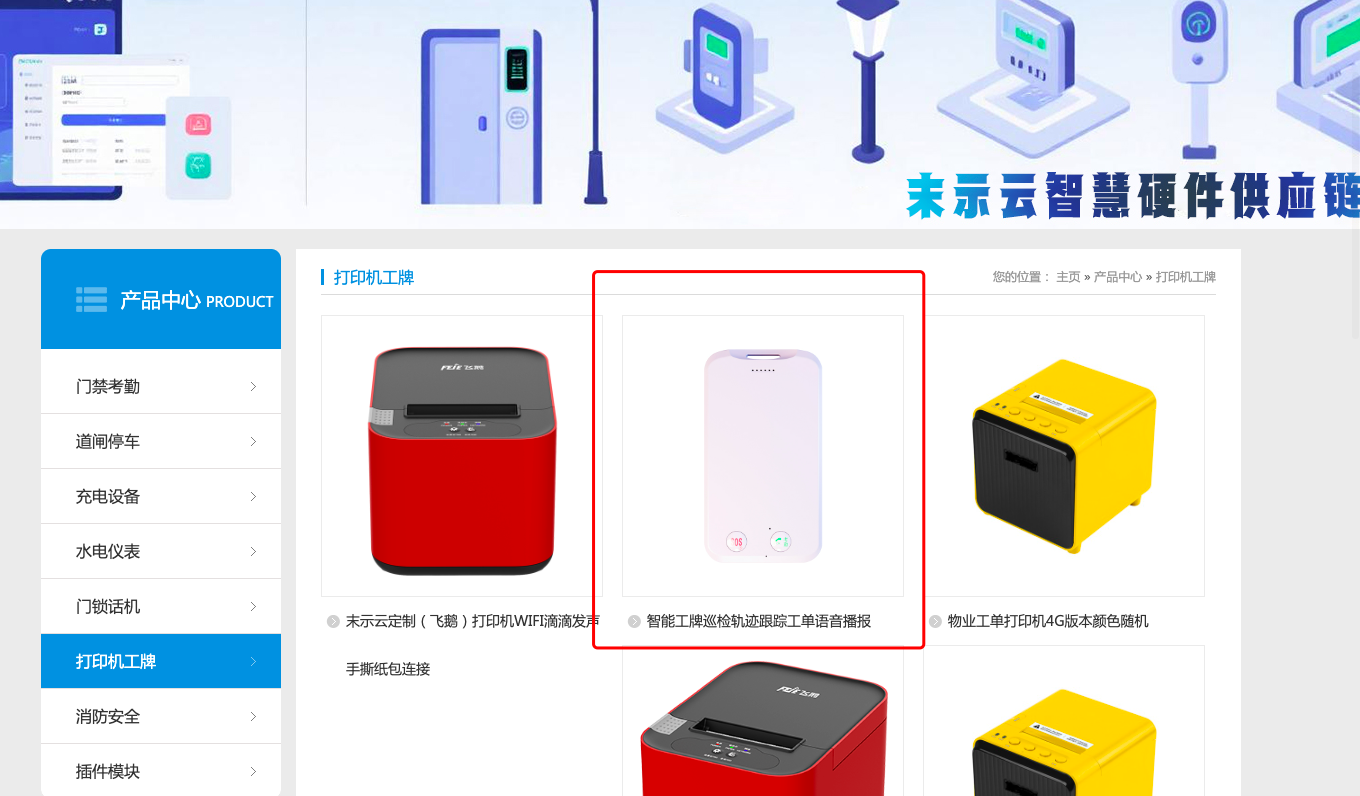Open the red 飞鹅 printer product thumbnail

pos(462,456)
